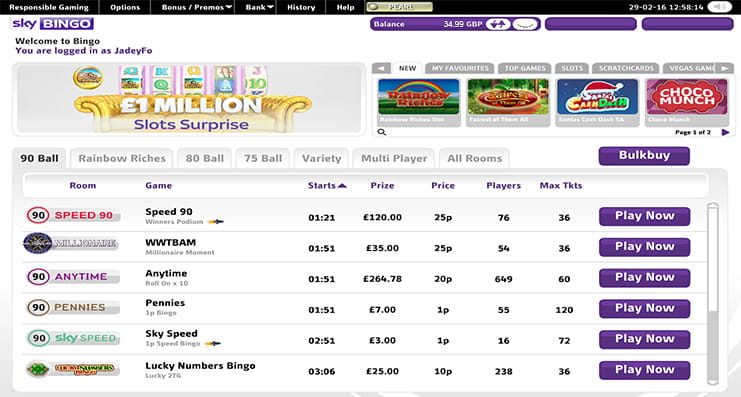The image size is (741, 397).
Task: Open the Slots games tab
Action: point(572,68)
